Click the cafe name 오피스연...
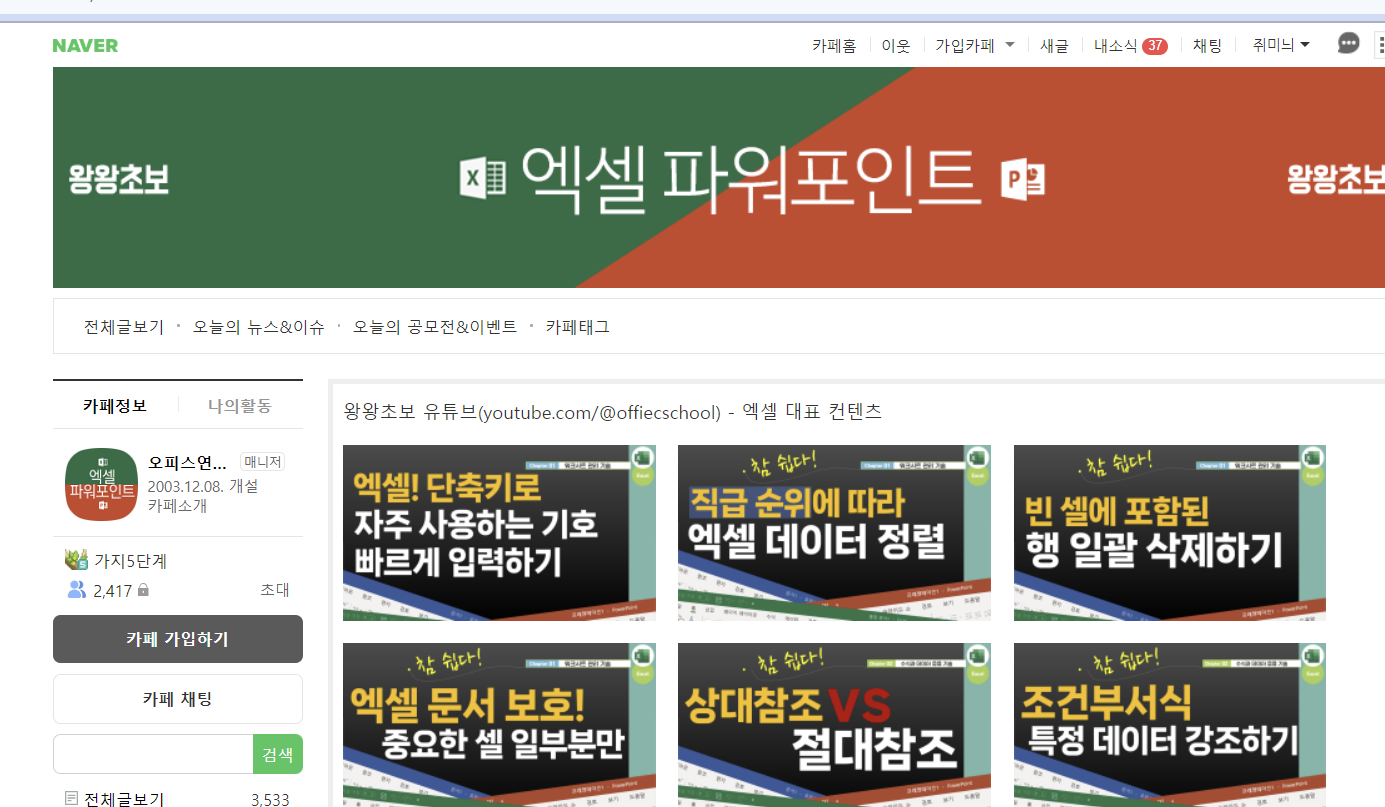This screenshot has width=1385, height=807. (187, 462)
